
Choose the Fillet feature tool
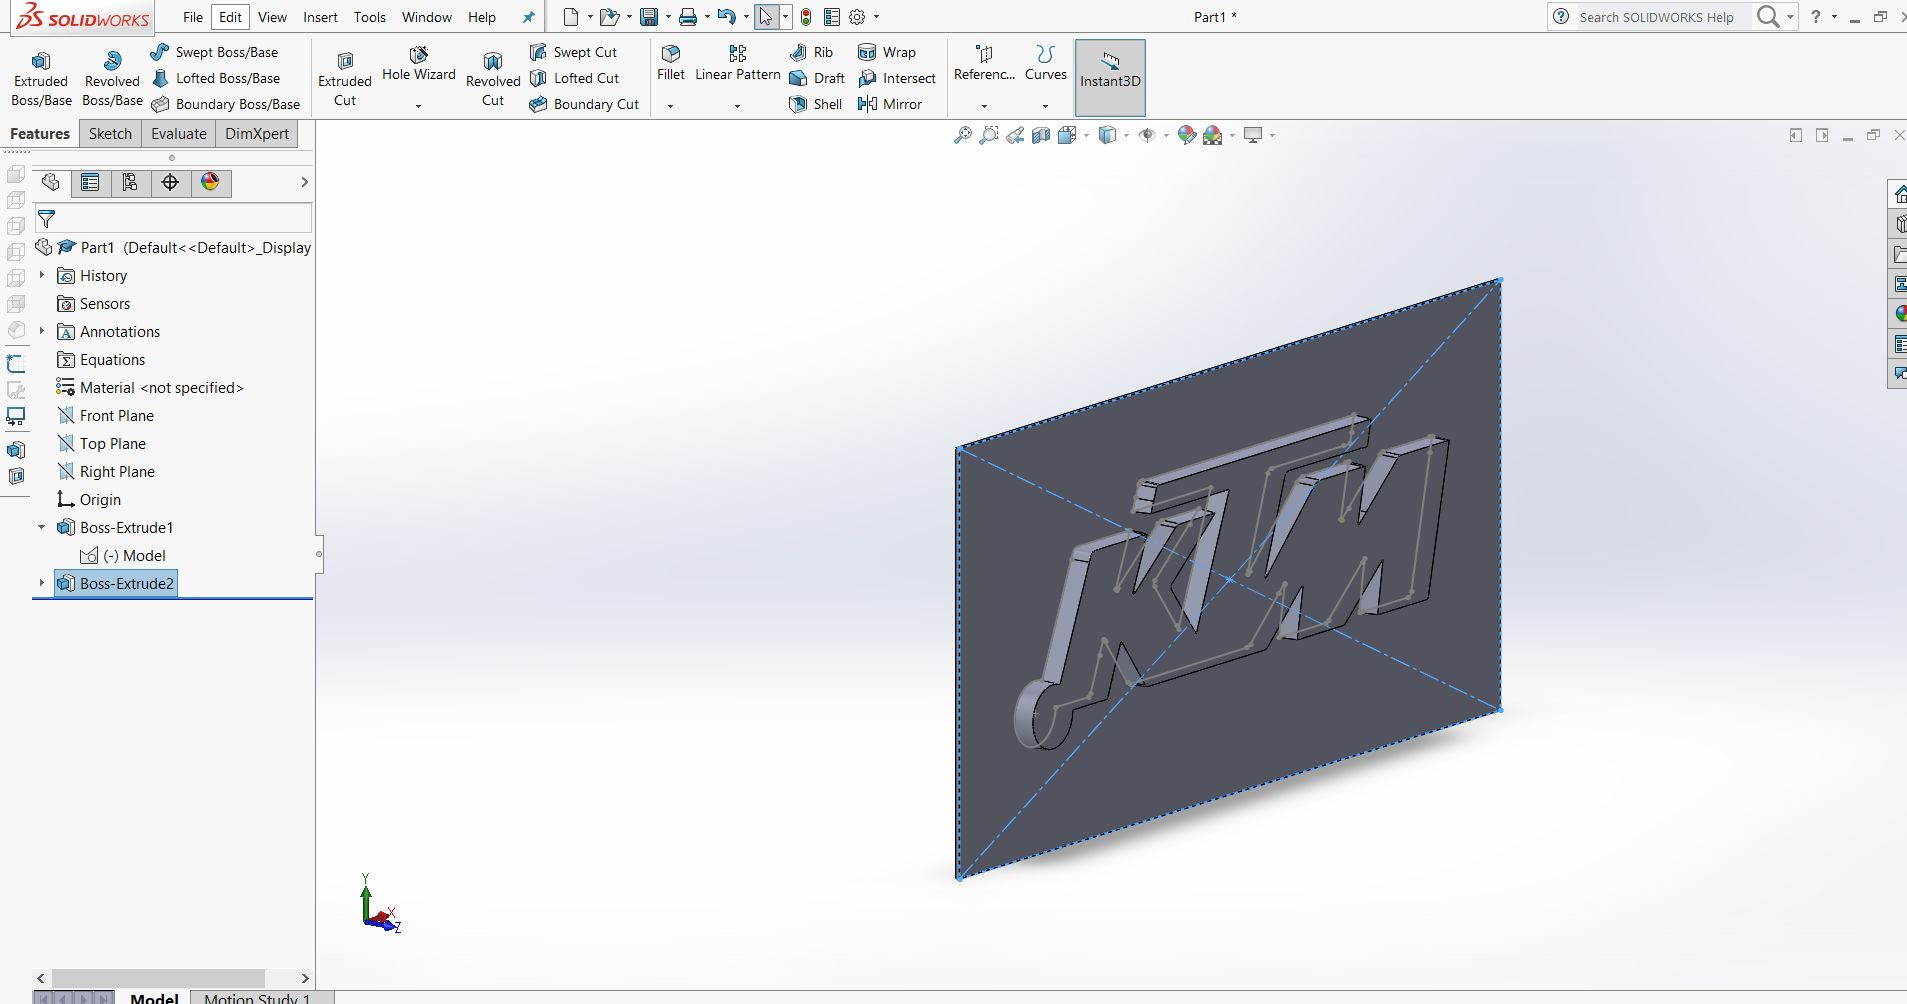click(x=671, y=62)
